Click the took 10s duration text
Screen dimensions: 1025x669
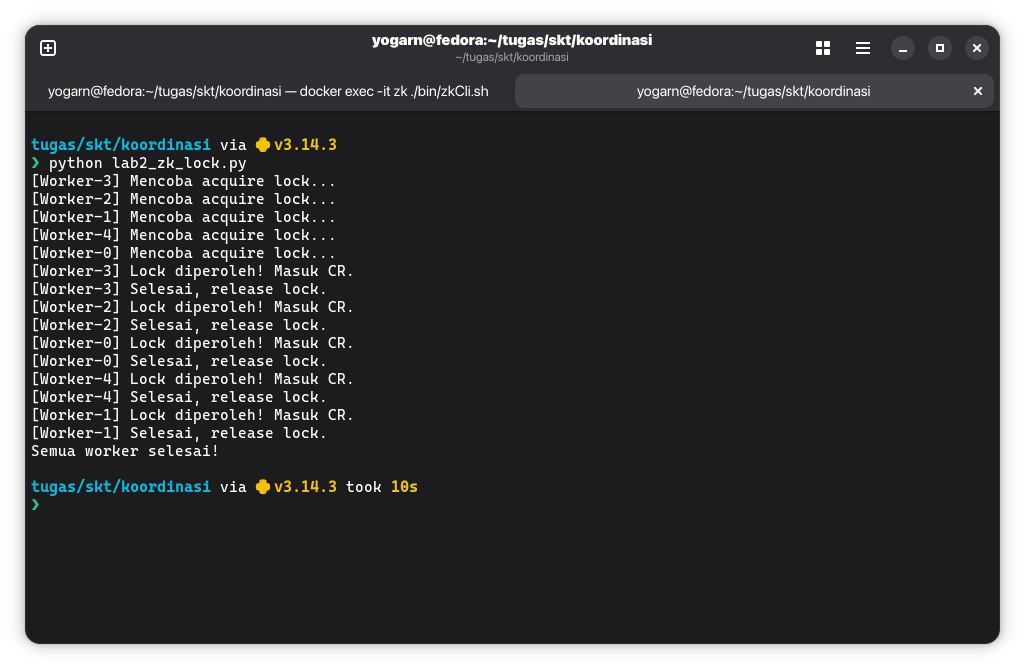point(382,487)
